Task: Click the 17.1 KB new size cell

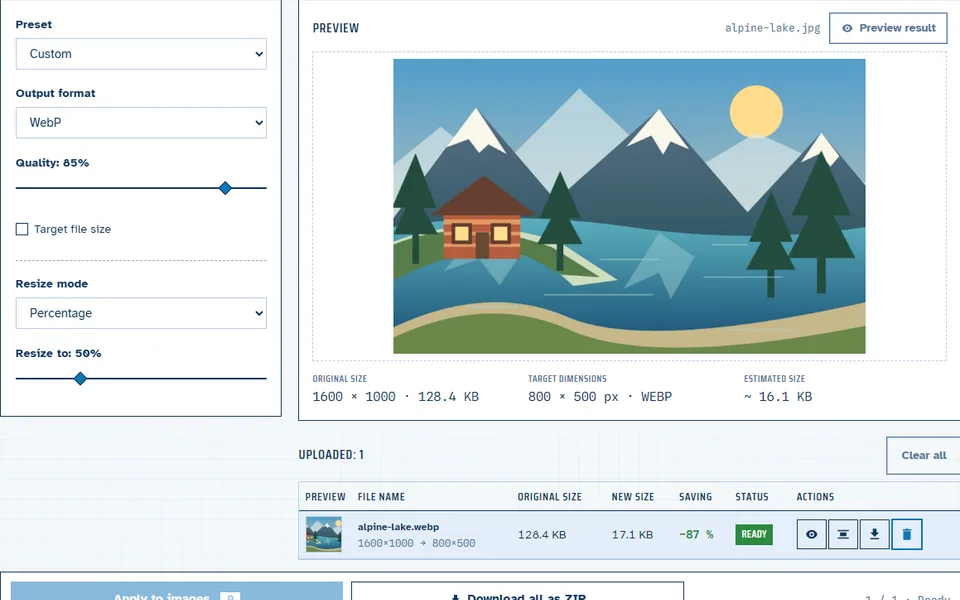Action: pos(632,534)
